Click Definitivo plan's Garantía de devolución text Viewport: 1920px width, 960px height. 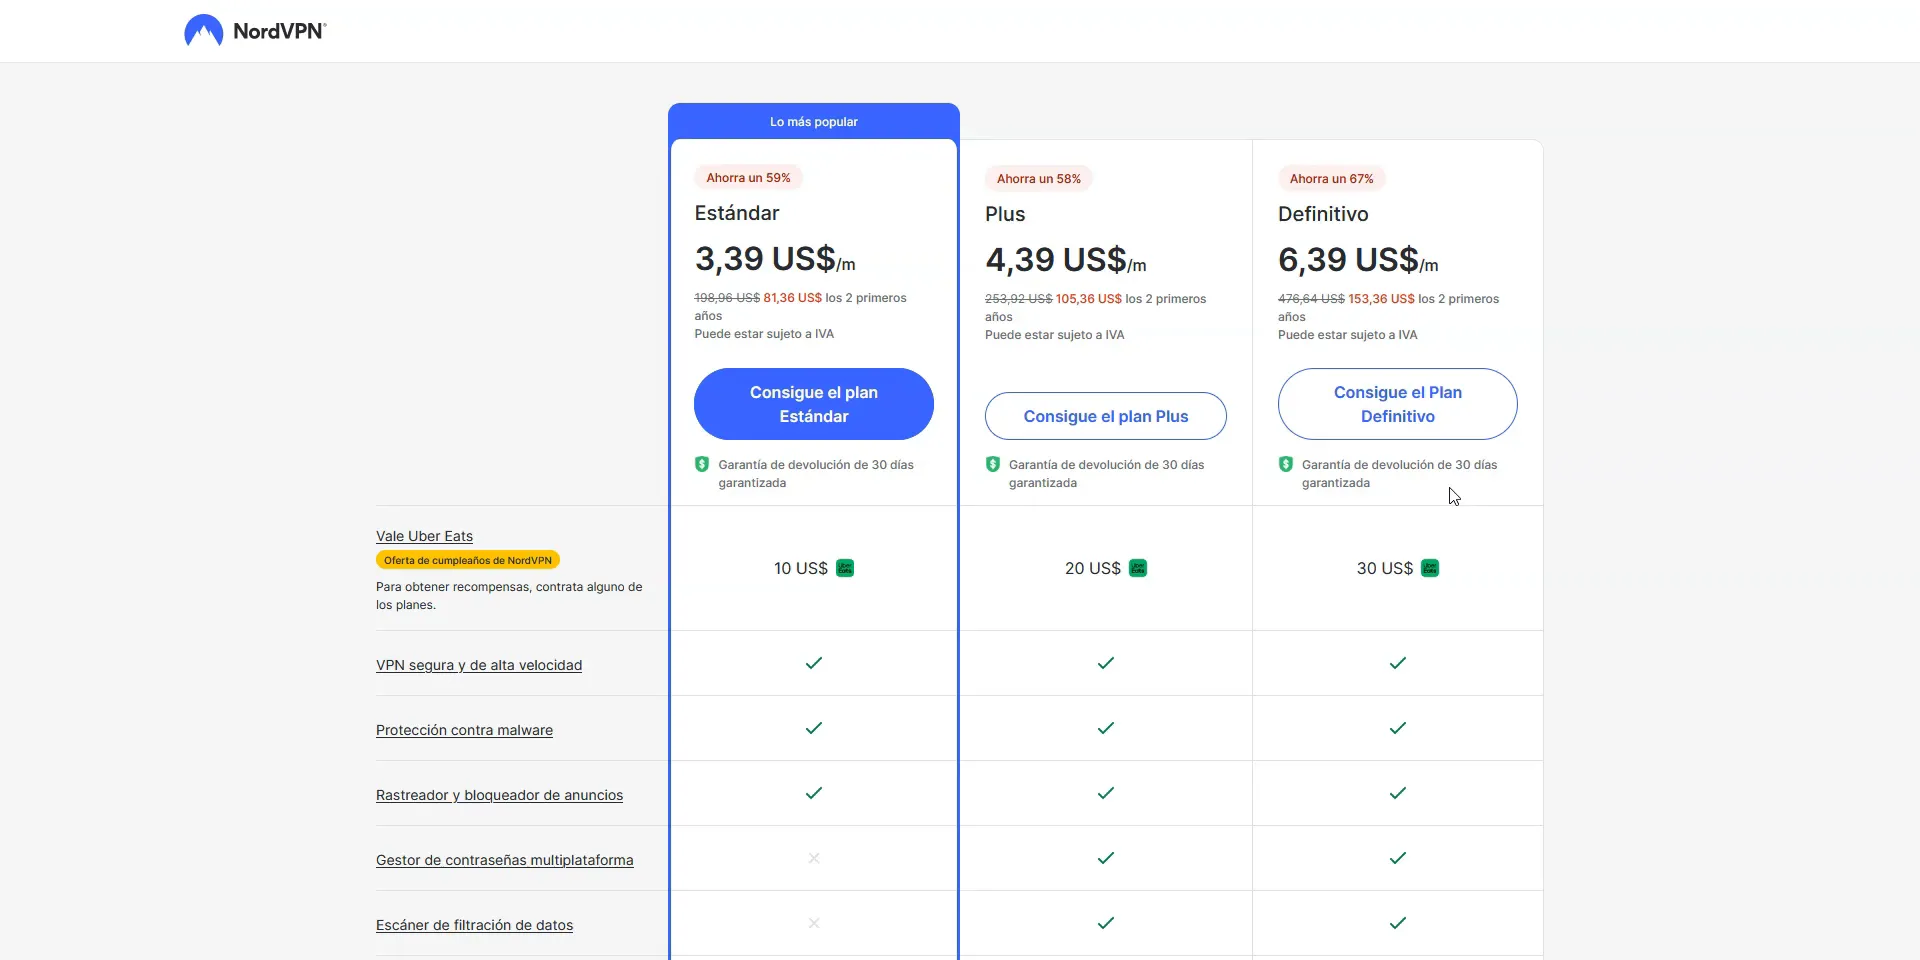point(1399,474)
